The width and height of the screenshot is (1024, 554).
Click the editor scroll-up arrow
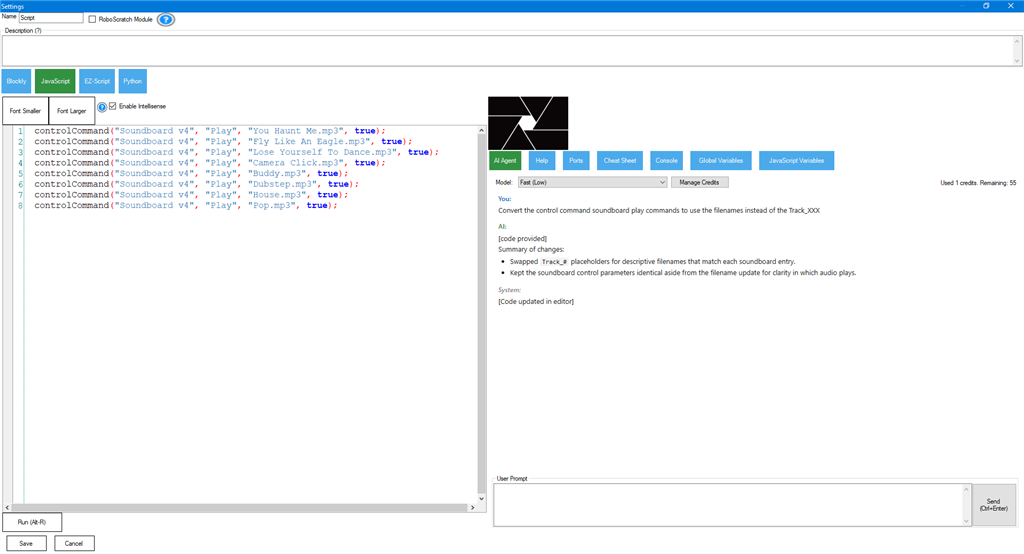(481, 130)
